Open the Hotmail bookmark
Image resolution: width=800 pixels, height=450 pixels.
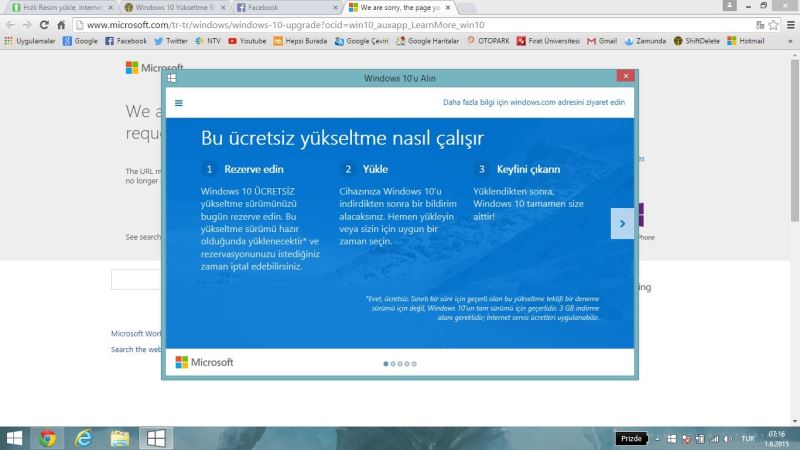click(745, 41)
